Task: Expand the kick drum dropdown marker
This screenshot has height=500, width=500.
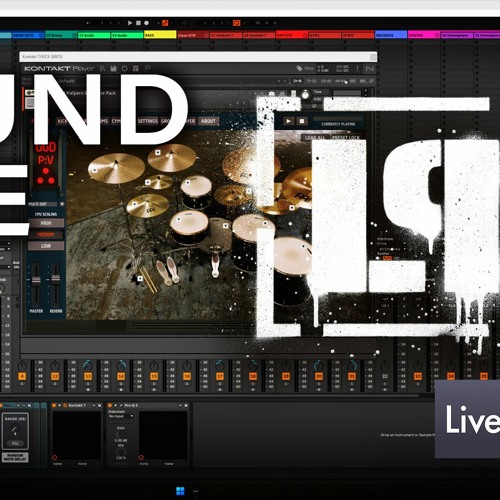Action: pyautogui.click(x=225, y=226)
